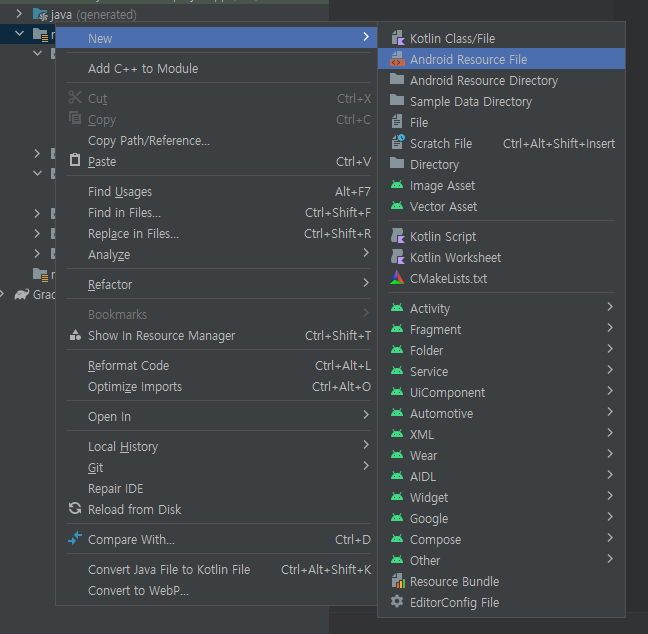Expand java (generated) tree node chevron
The width and height of the screenshot is (648, 634).
tap(19, 14)
